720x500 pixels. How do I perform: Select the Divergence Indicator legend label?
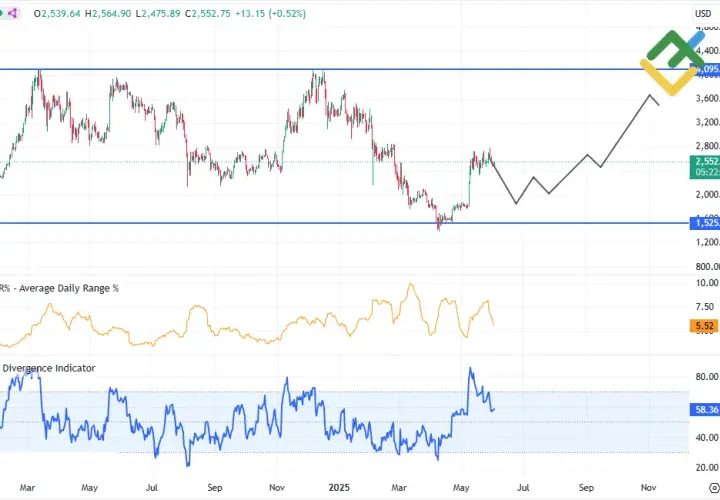tap(48, 368)
